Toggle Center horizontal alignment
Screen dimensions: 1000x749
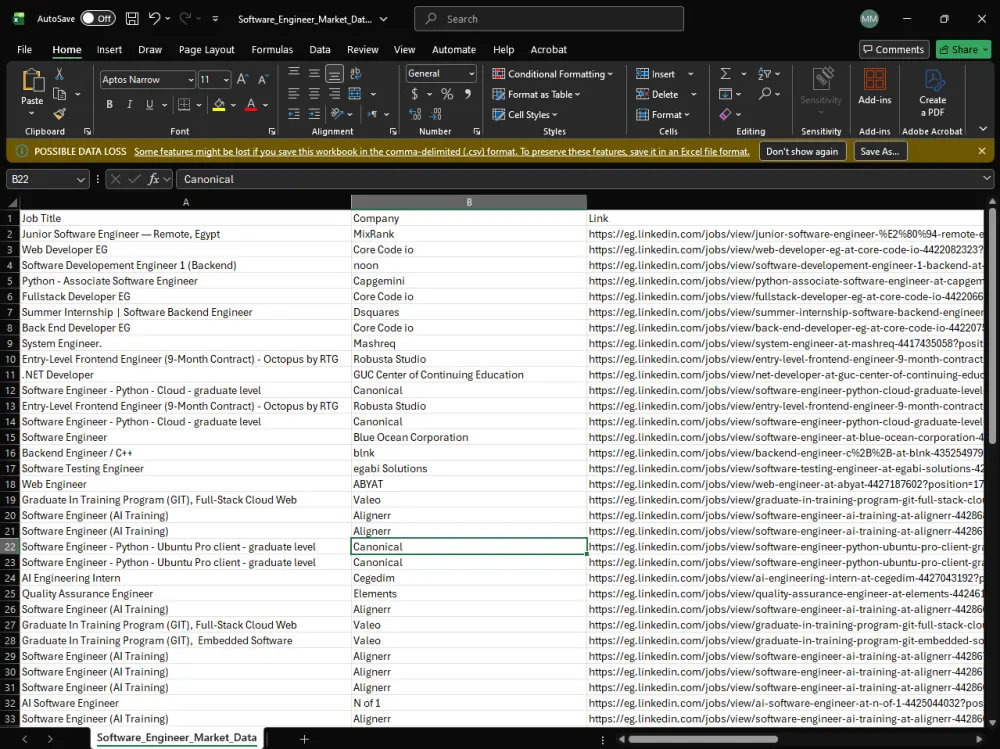point(314,94)
